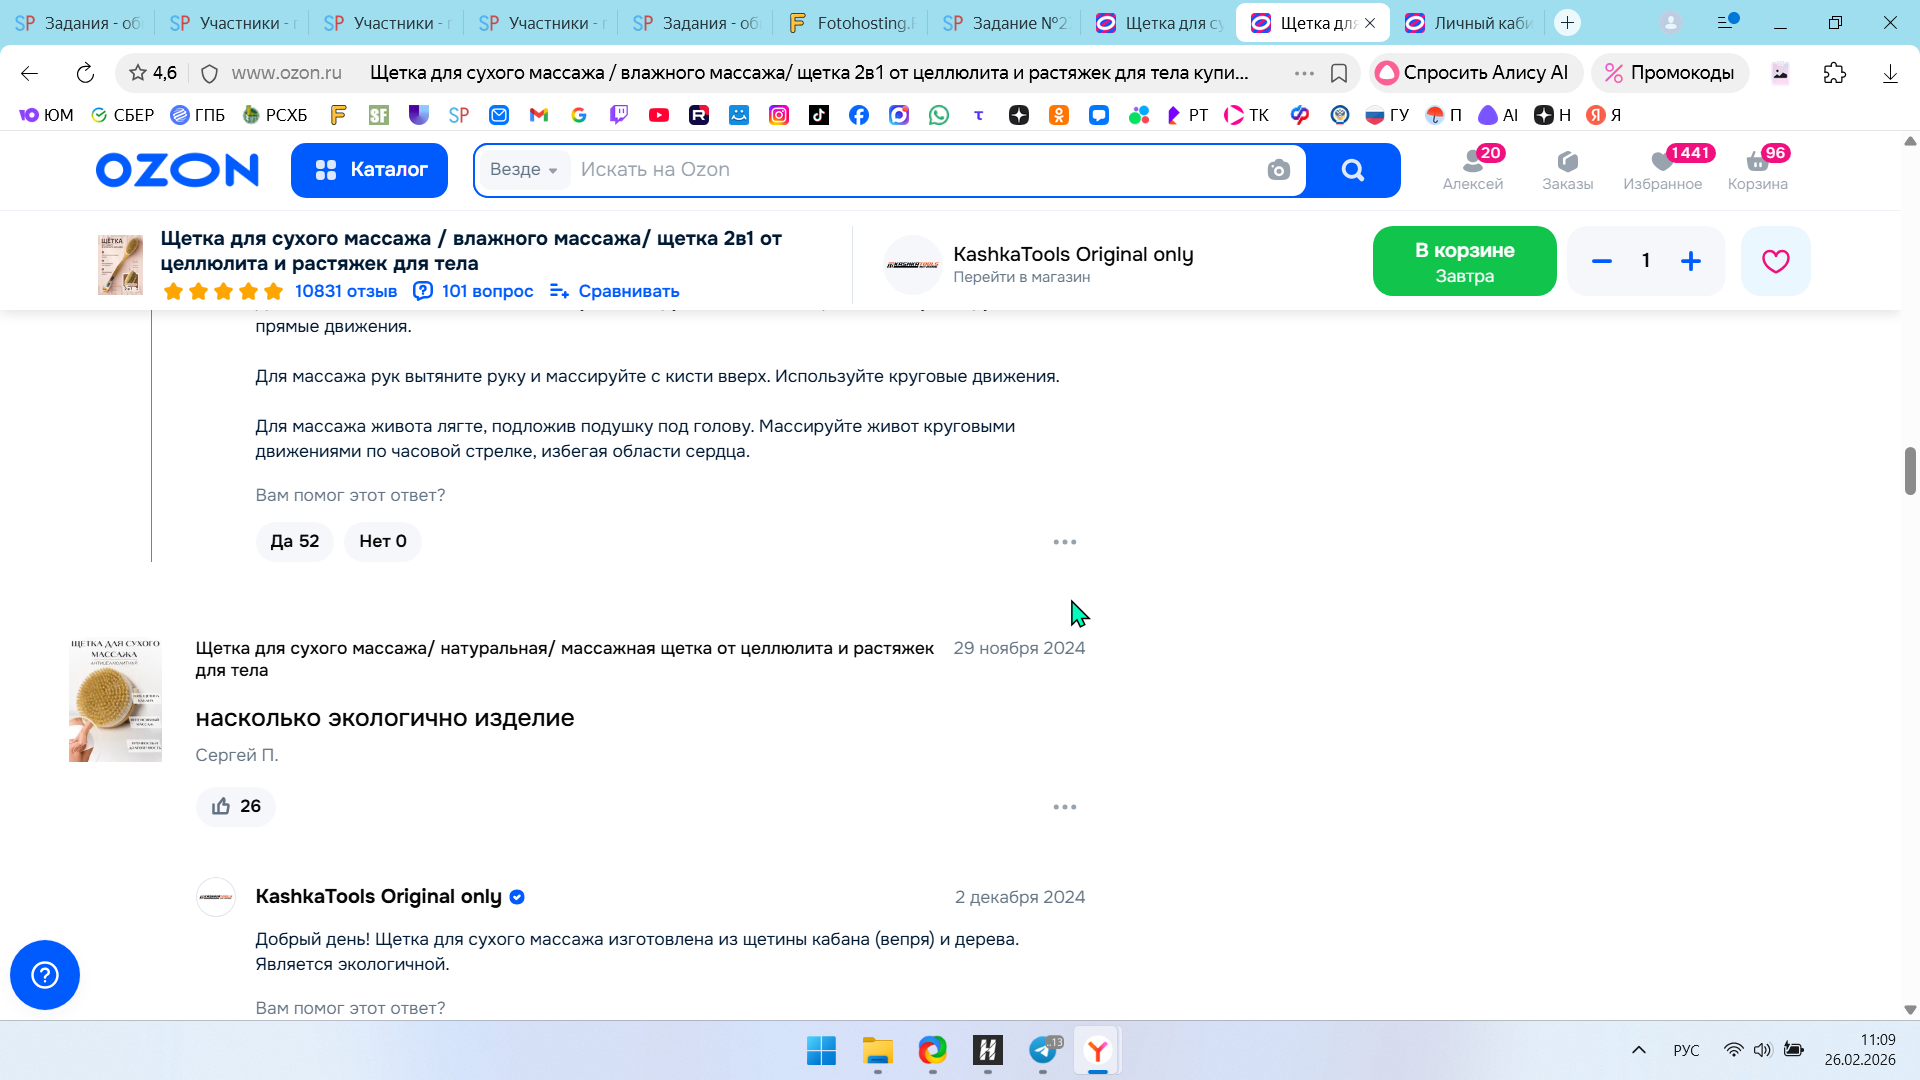Open the Корзина cart icon
The width and height of the screenshot is (1920, 1080).
pyautogui.click(x=1757, y=169)
